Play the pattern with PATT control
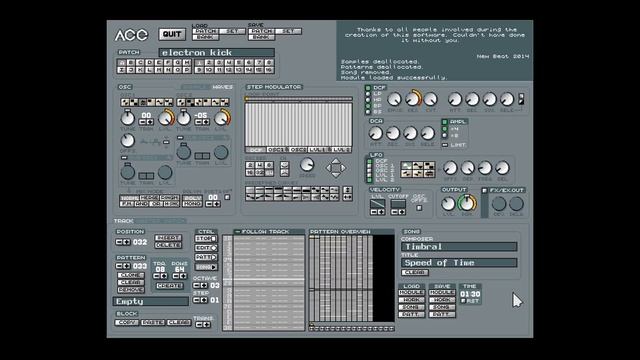Image resolution: width=640 pixels, height=360 pixels. pyautogui.click(x=206, y=257)
